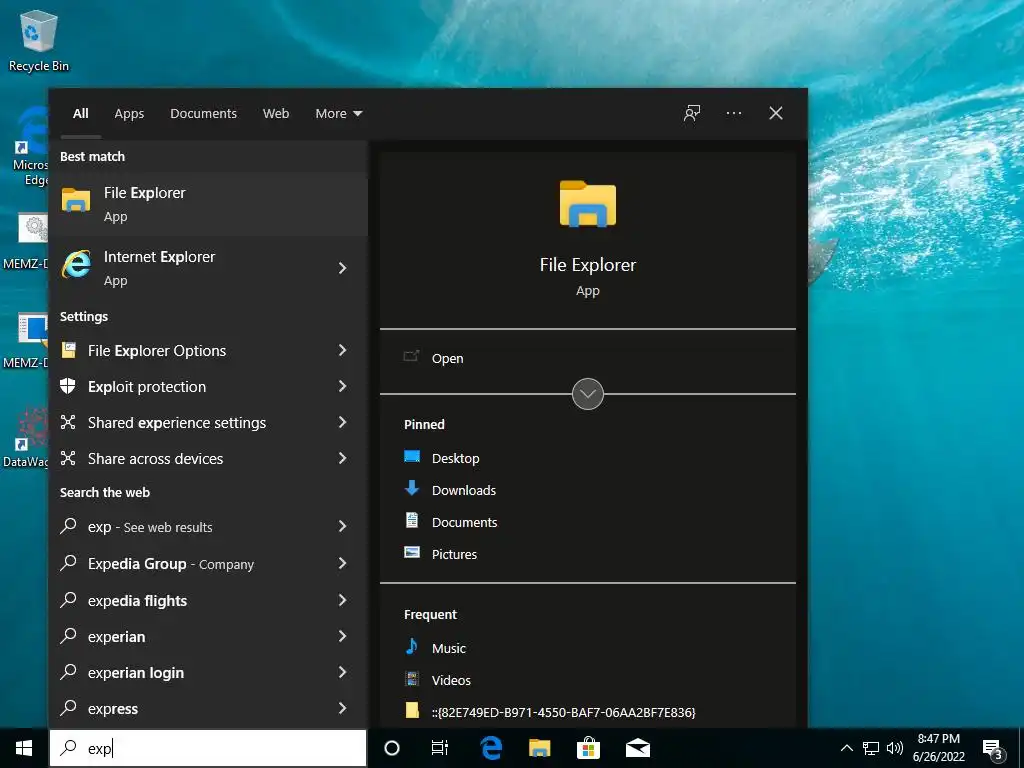Open the three-dot options menu

pos(733,113)
